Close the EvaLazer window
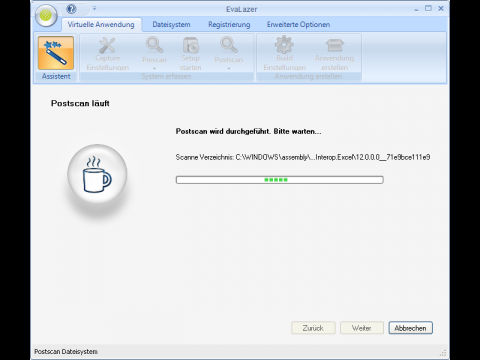 pos(441,9)
